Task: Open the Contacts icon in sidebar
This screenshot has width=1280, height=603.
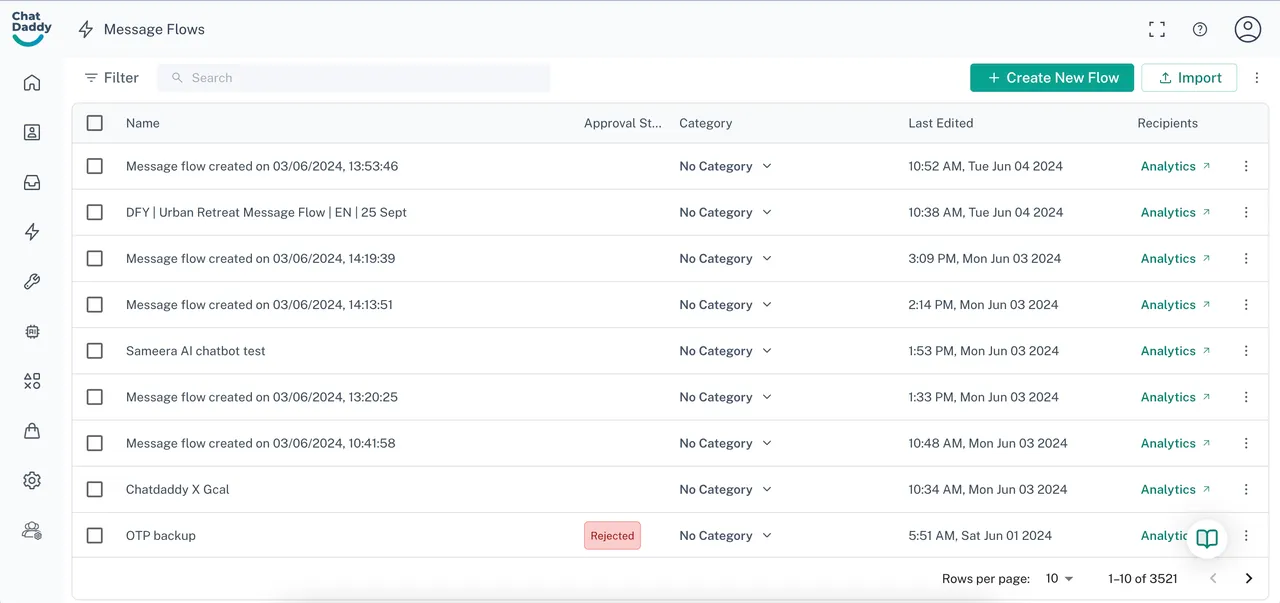Action: 32,132
